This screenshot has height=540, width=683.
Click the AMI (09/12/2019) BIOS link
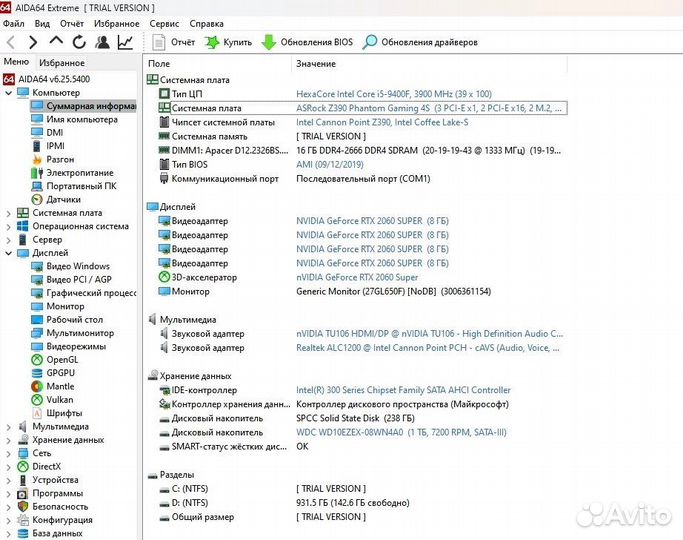[330, 165]
